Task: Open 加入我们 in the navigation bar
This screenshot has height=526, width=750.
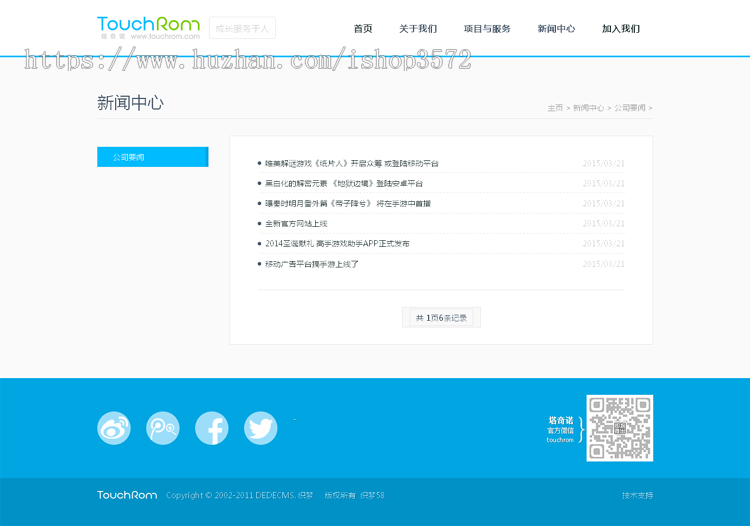Action: tap(620, 29)
